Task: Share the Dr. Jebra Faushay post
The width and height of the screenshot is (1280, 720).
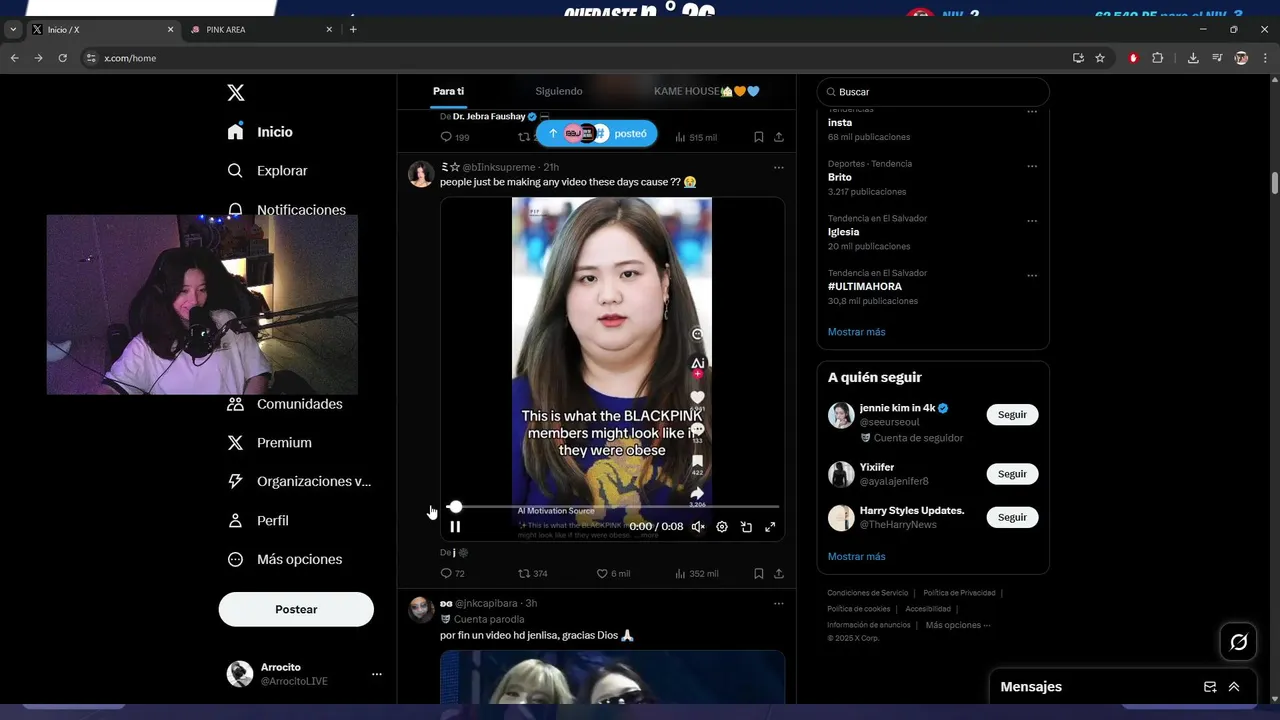Action: tap(778, 137)
